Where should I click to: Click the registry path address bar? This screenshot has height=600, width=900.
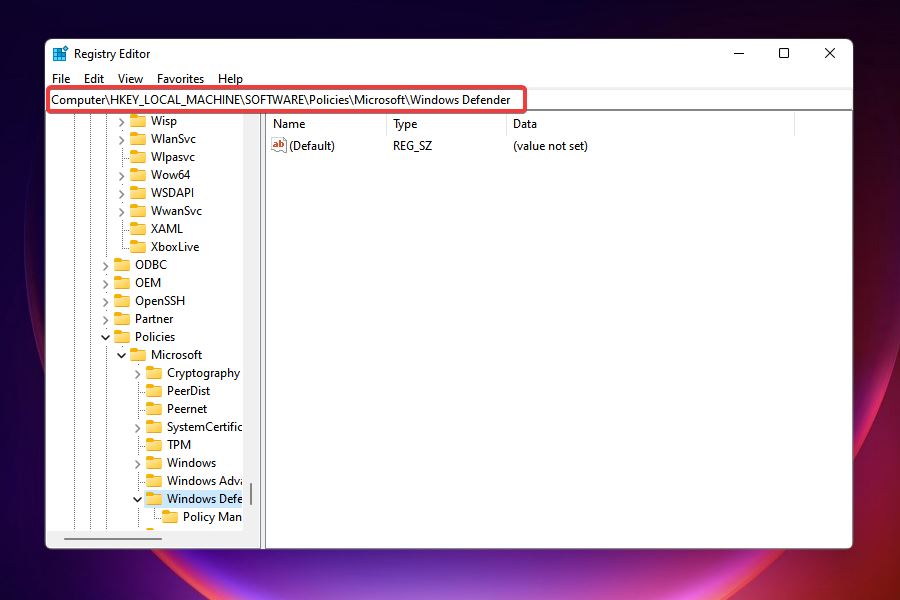coord(286,99)
